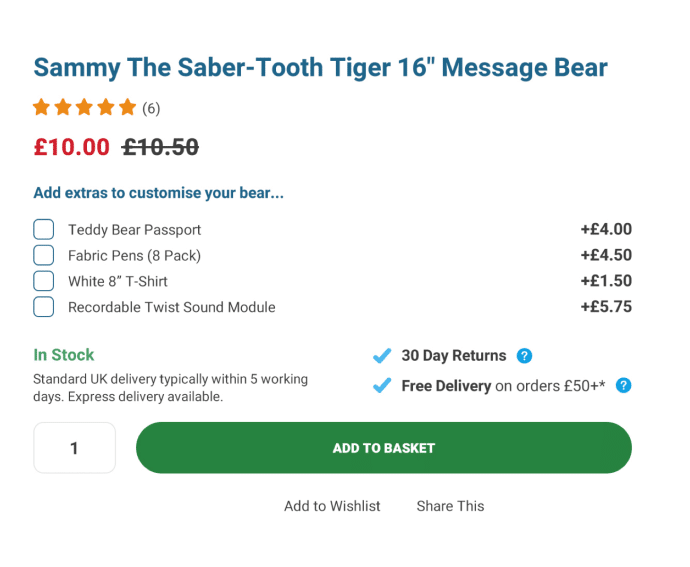Click the Recordable Twist Sound Module label
Screen dimensions: 690x567
pos(172,307)
